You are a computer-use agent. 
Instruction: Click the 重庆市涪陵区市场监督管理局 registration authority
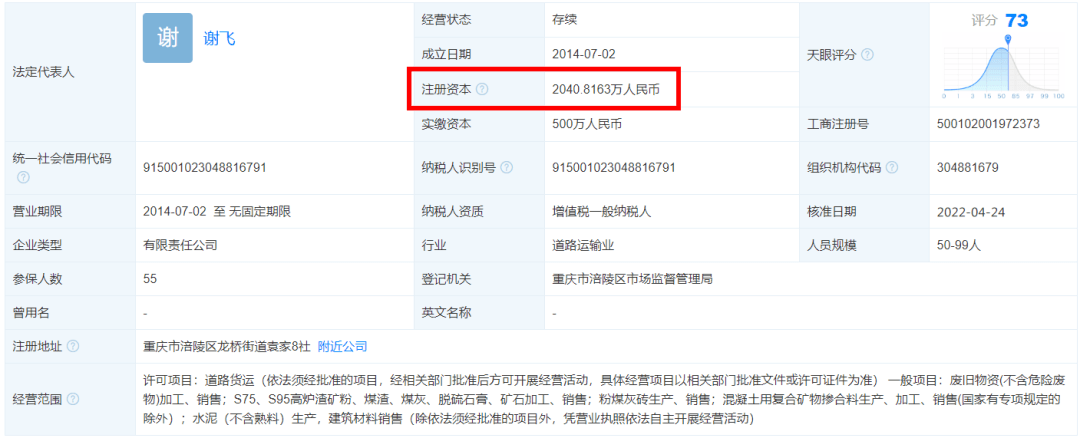click(632, 279)
